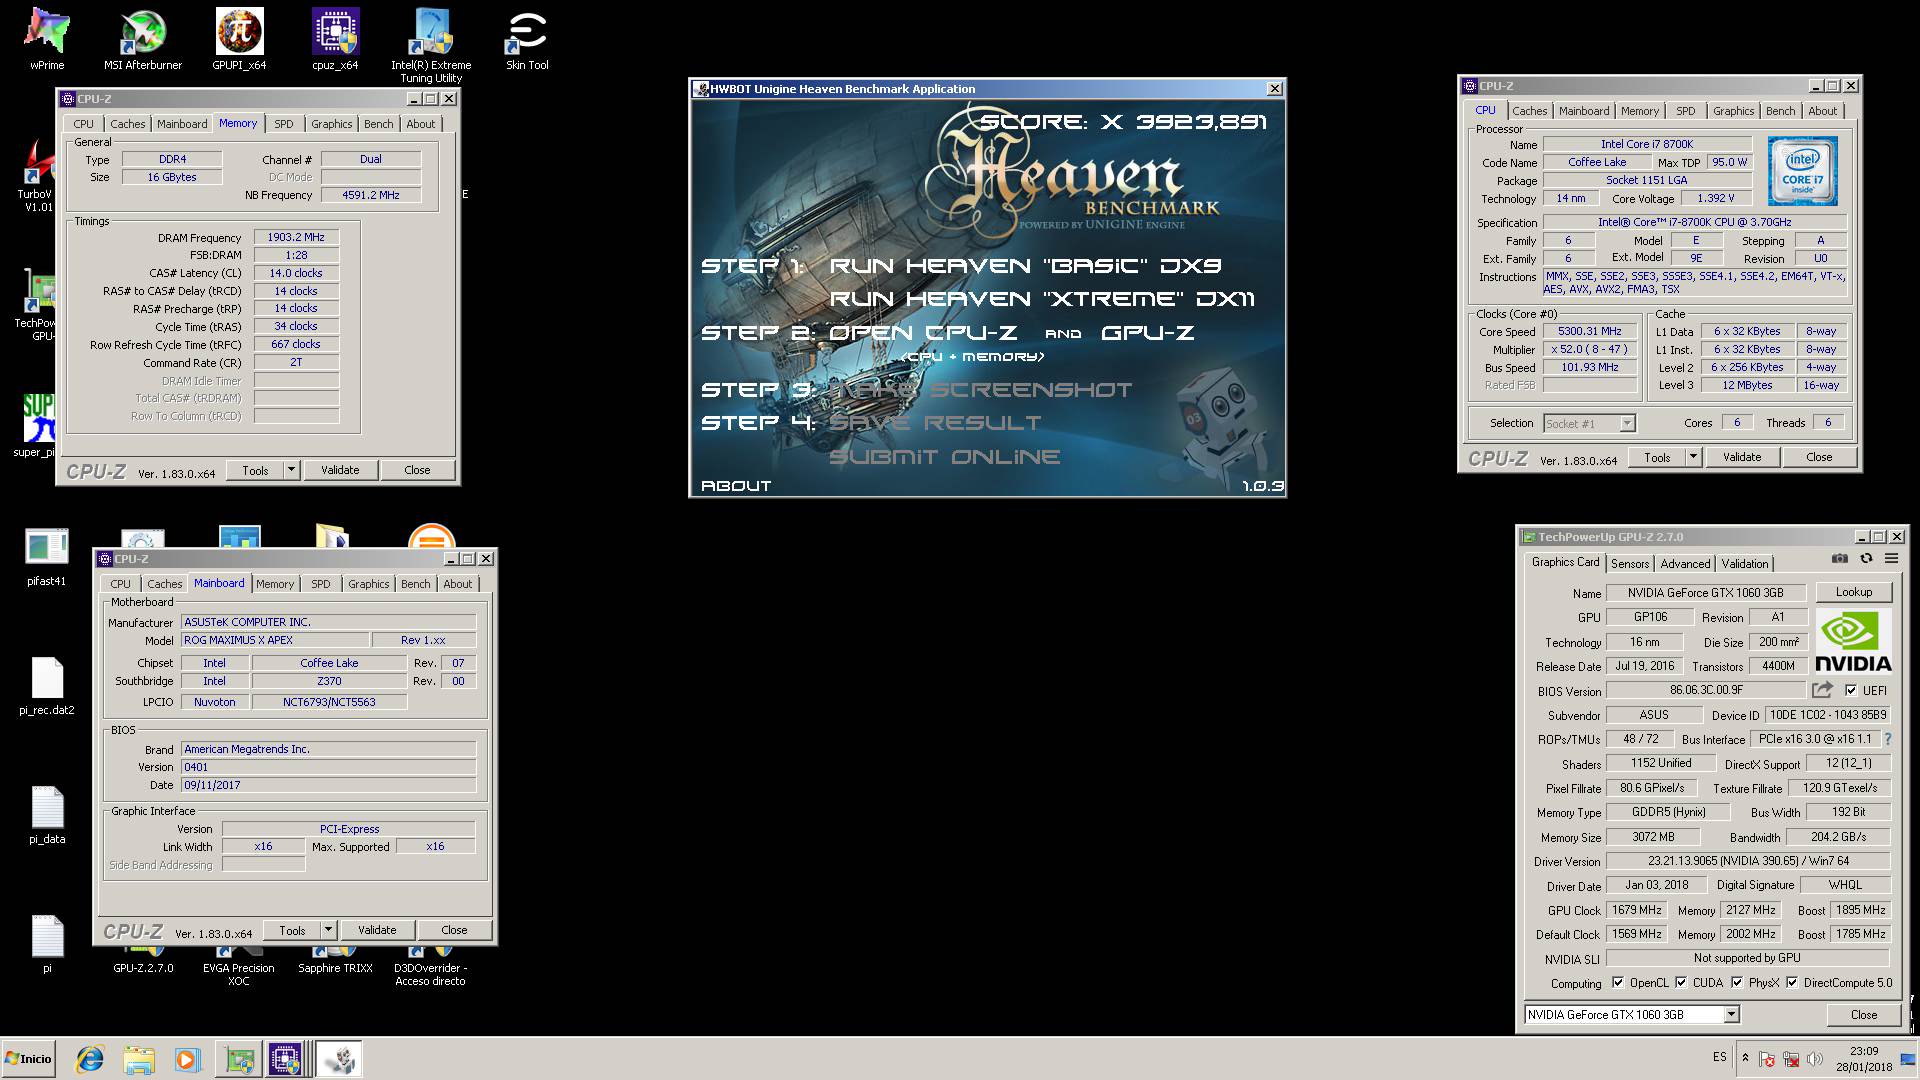Click the Intel Core i7 logo badge
This screenshot has width=1920, height=1080.
[x=1802, y=172]
